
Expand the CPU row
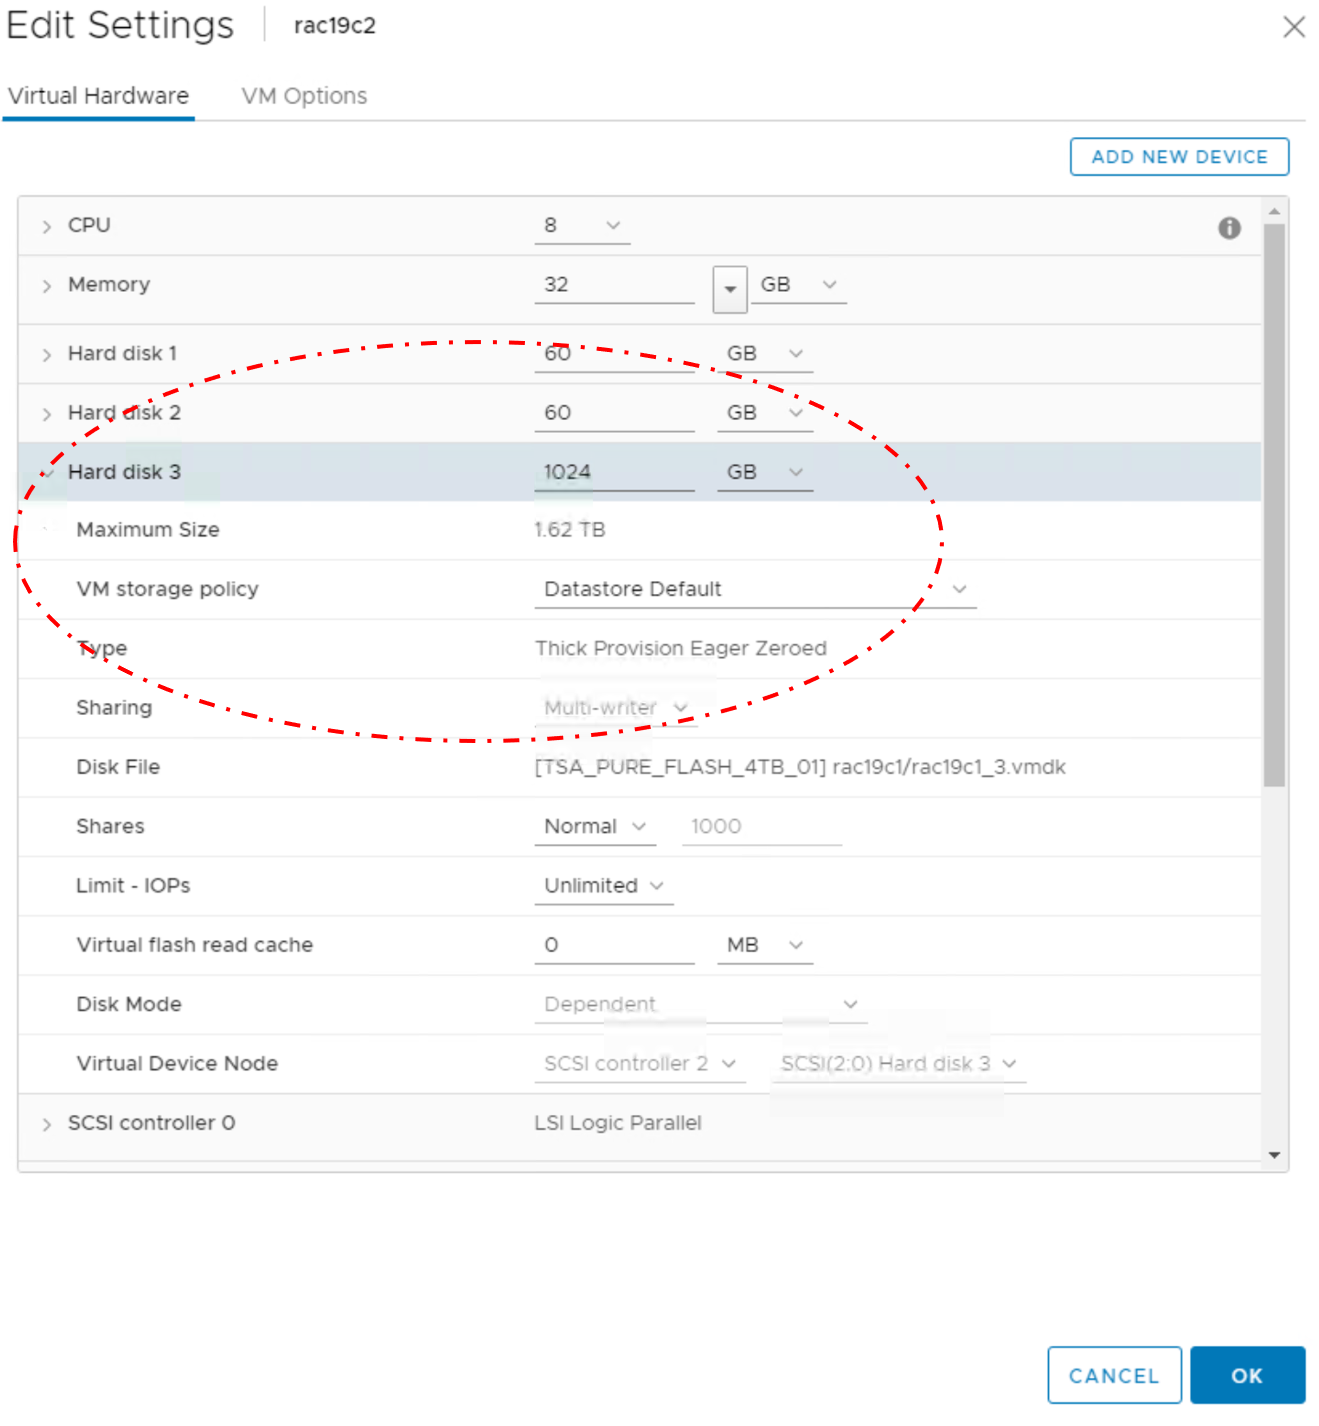(46, 227)
